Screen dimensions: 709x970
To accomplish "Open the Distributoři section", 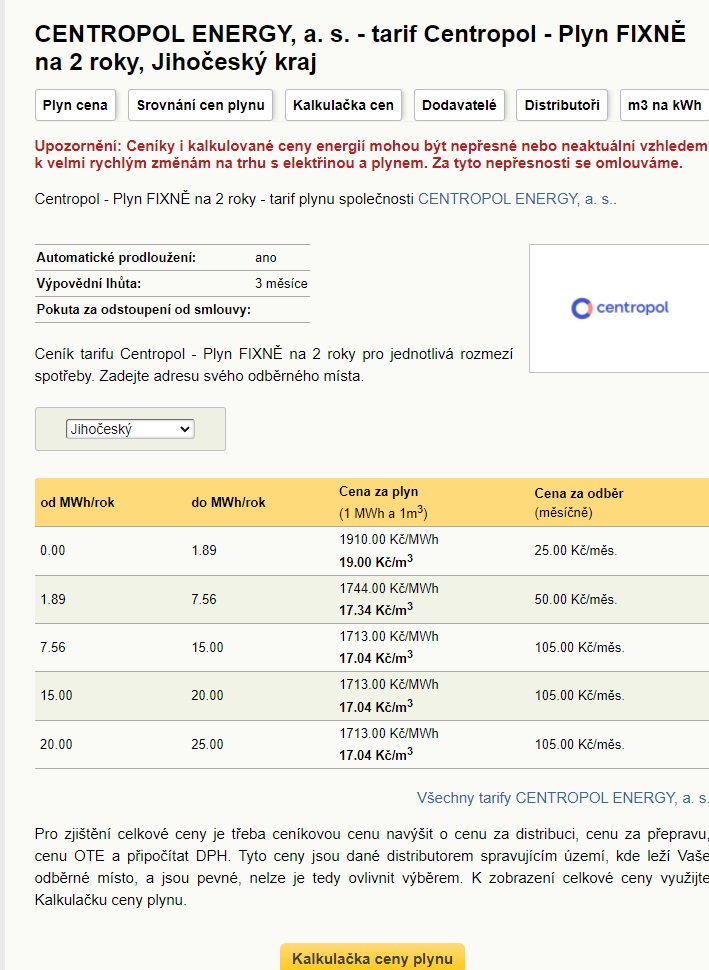I will pyautogui.click(x=562, y=105).
